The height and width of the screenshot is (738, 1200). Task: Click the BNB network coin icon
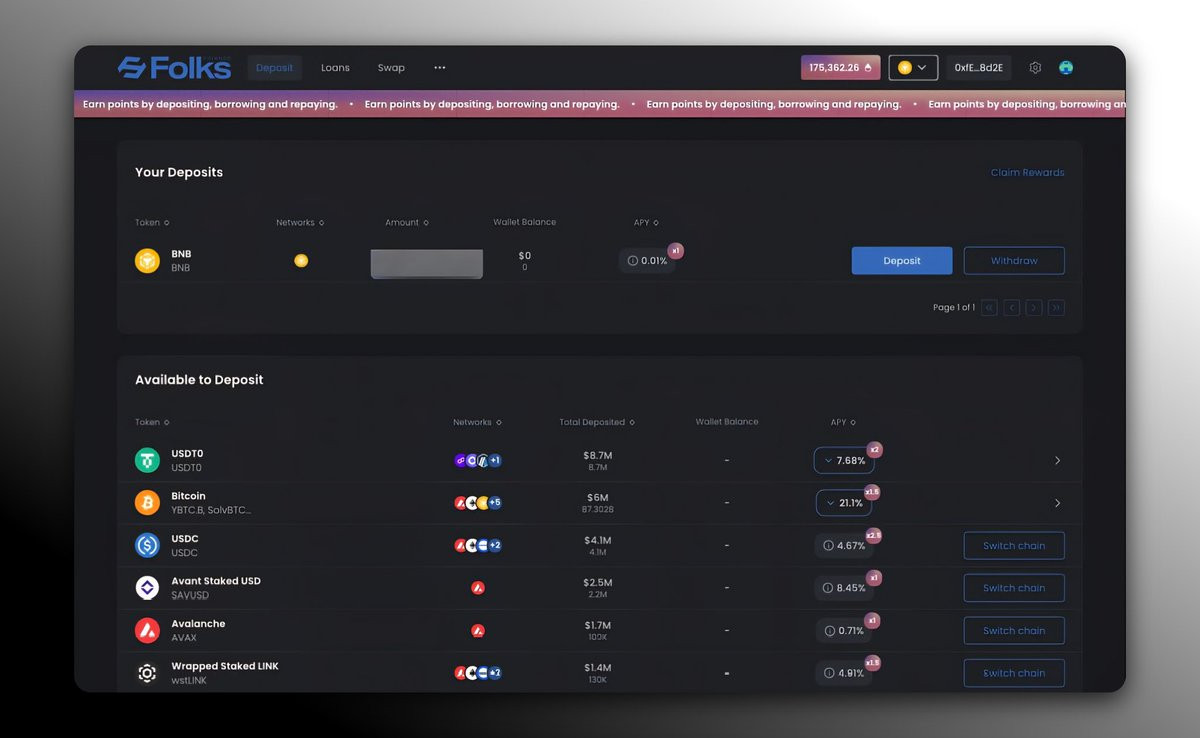point(301,261)
